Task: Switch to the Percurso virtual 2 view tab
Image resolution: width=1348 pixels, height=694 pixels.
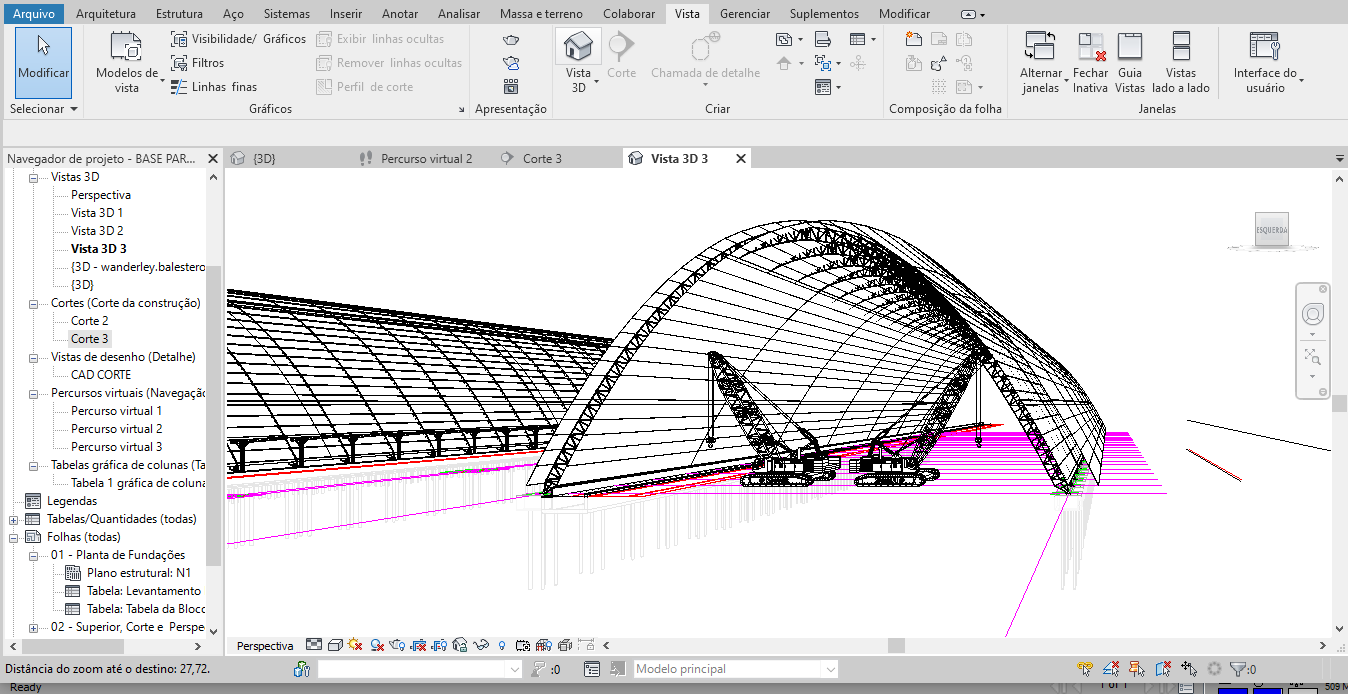Action: pos(425,159)
